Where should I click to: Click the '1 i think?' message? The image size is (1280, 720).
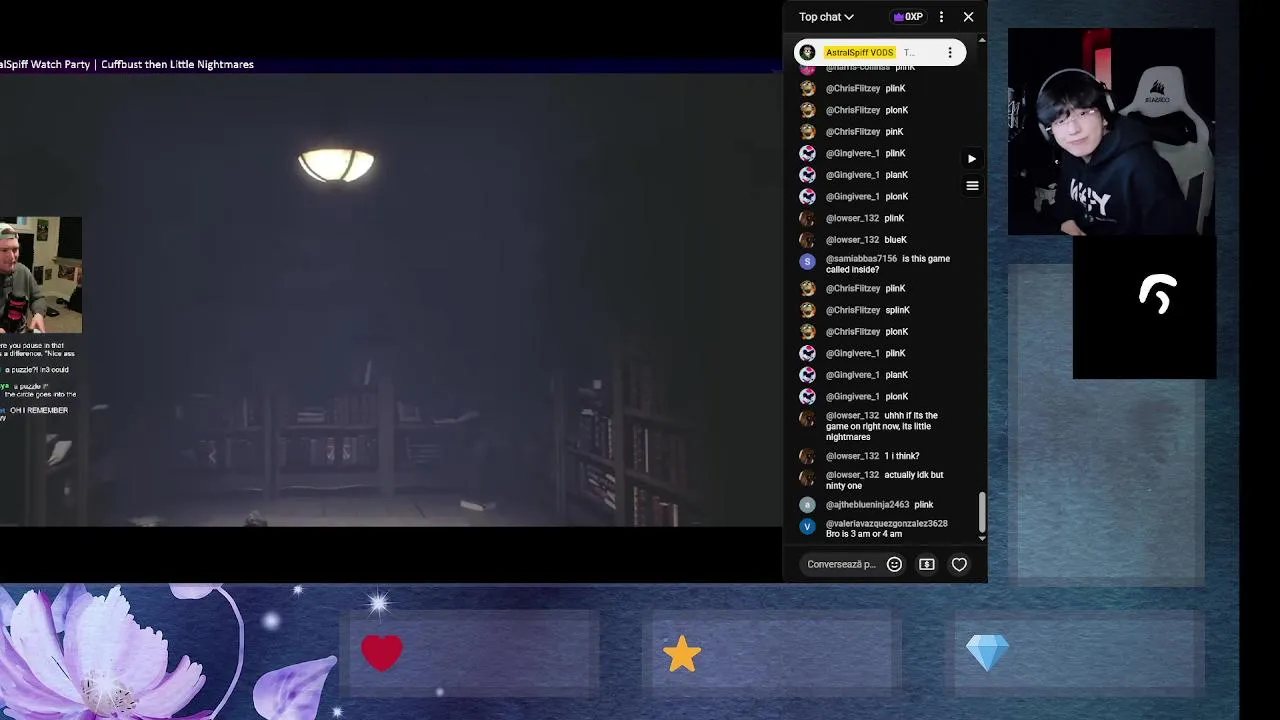coord(902,456)
